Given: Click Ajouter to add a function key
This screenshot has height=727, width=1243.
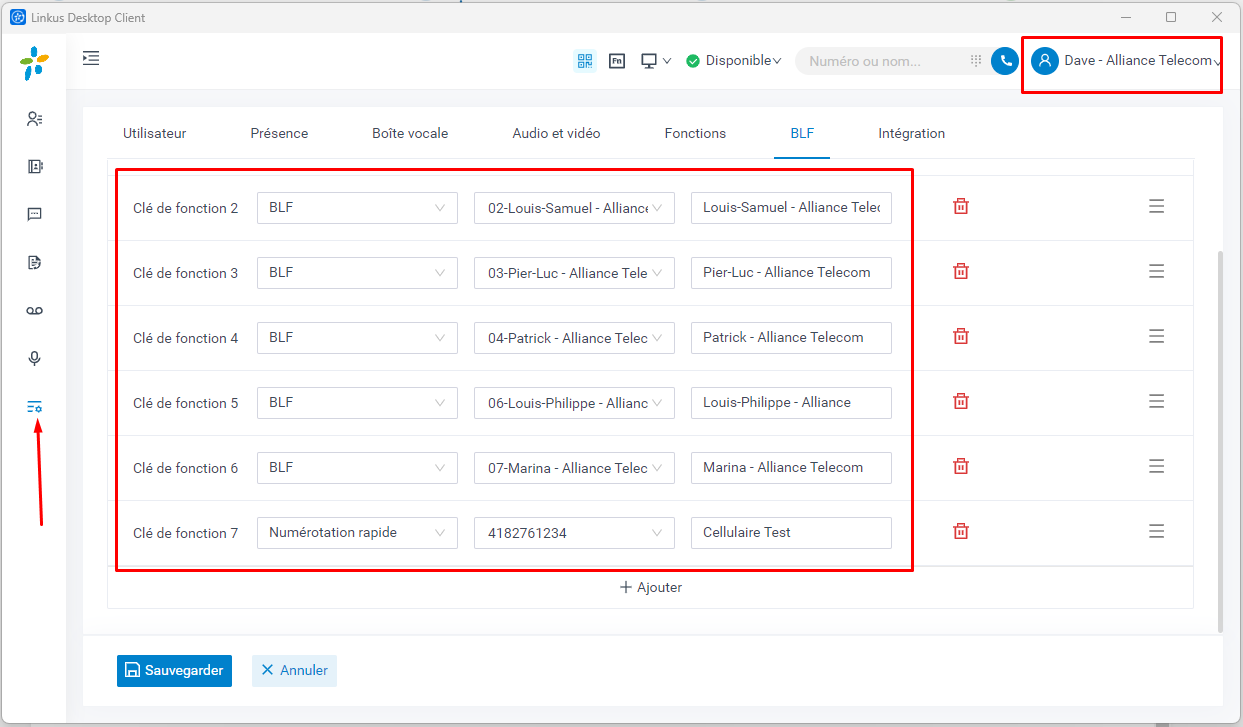Looking at the screenshot, I should [x=650, y=587].
